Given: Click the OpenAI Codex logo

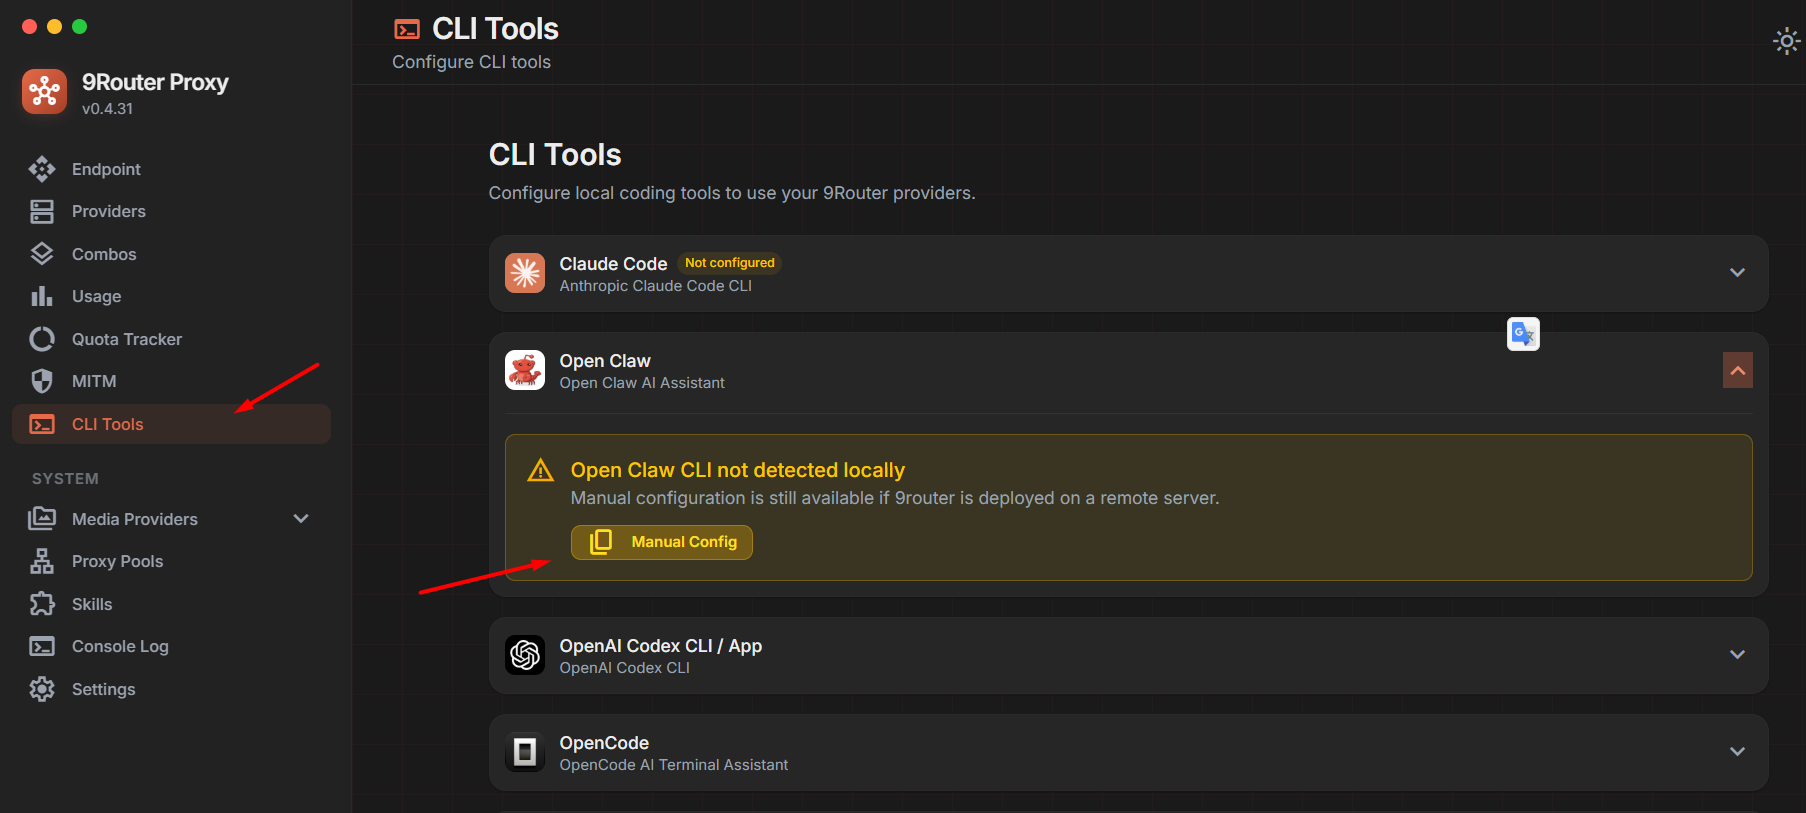Looking at the screenshot, I should pyautogui.click(x=525, y=655).
